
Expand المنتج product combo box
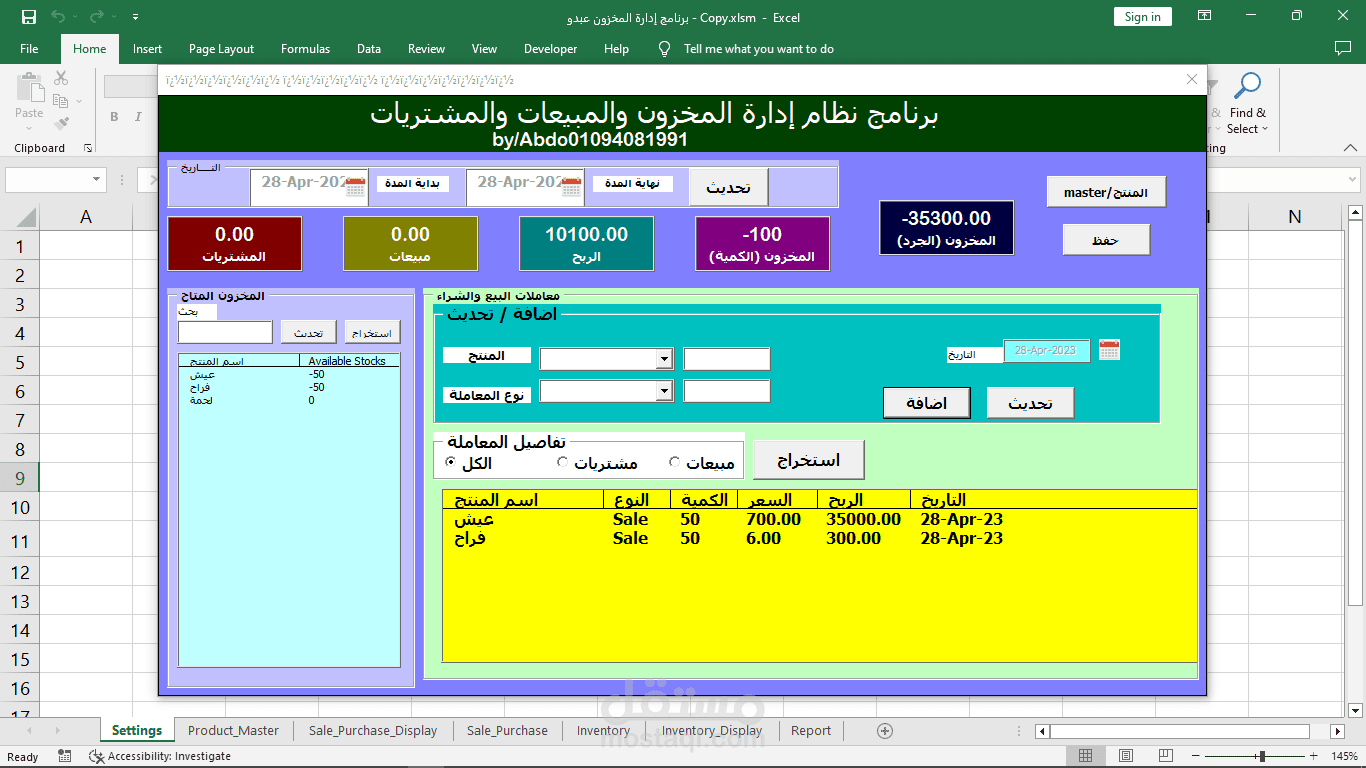point(664,359)
